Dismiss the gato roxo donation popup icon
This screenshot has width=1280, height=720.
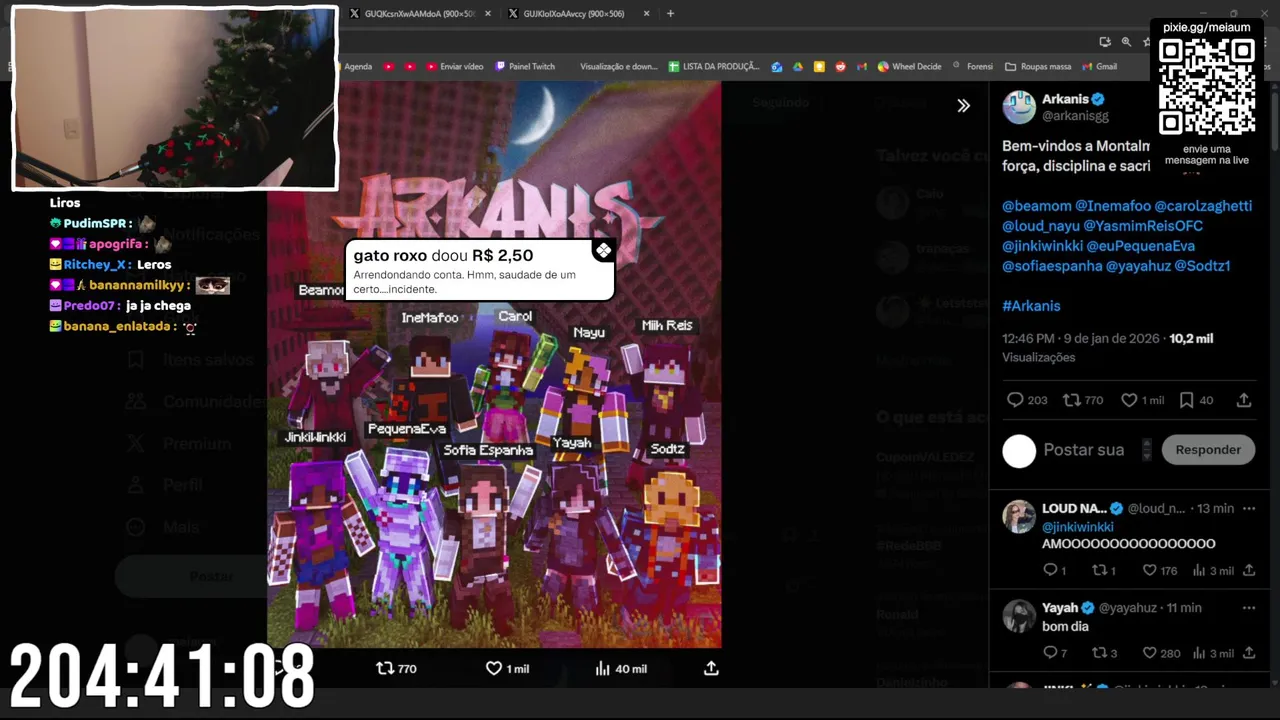tap(603, 250)
